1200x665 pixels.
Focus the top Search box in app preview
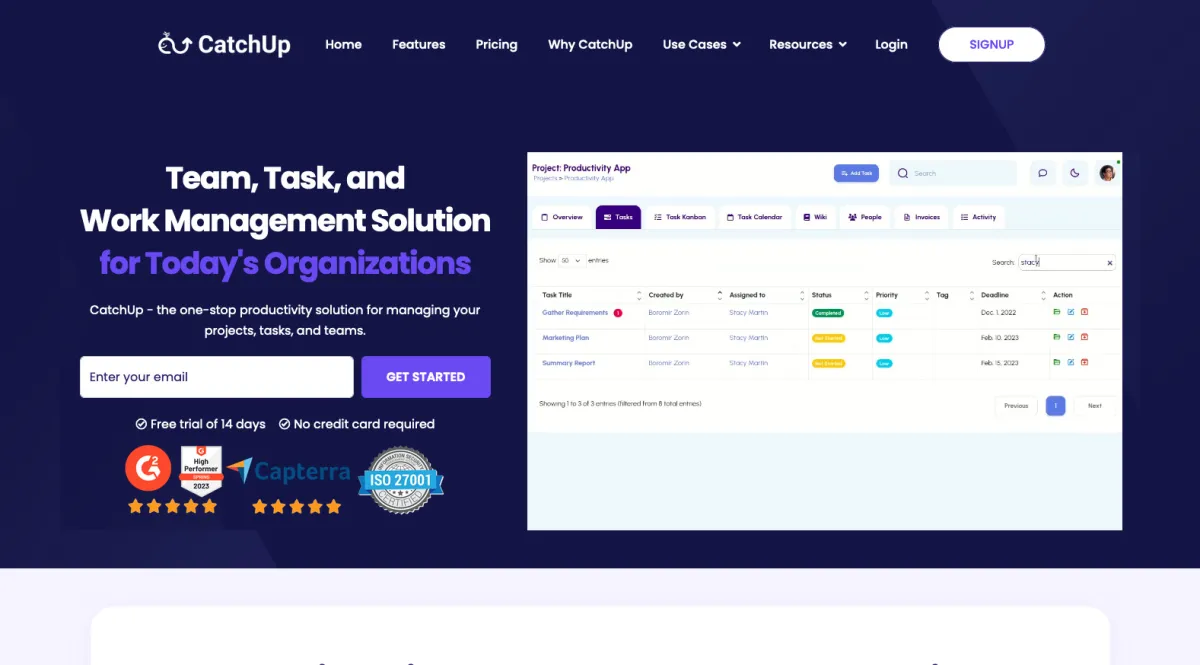[x=953, y=173]
